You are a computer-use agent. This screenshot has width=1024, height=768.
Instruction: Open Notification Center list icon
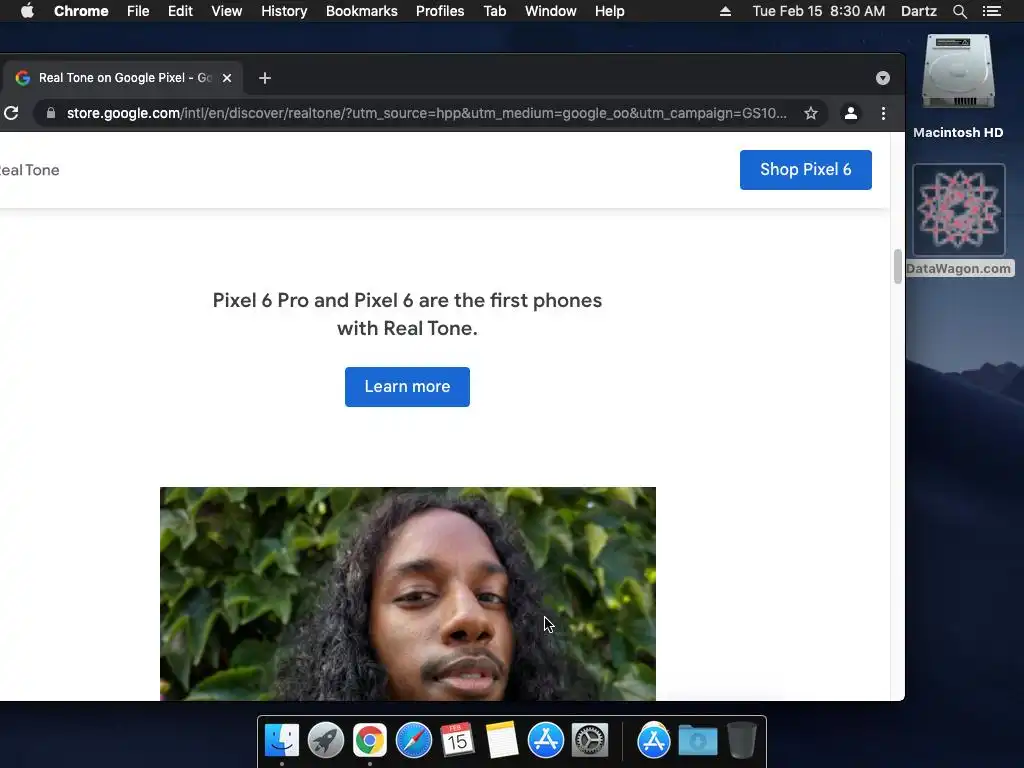tap(991, 11)
